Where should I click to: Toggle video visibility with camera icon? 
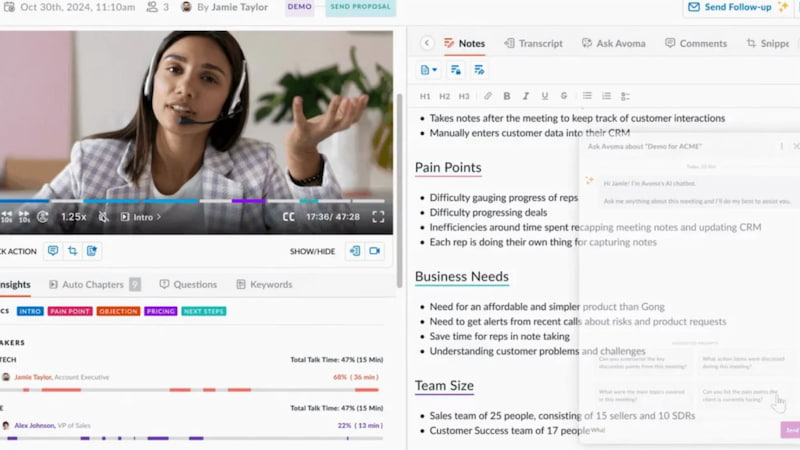(x=375, y=251)
